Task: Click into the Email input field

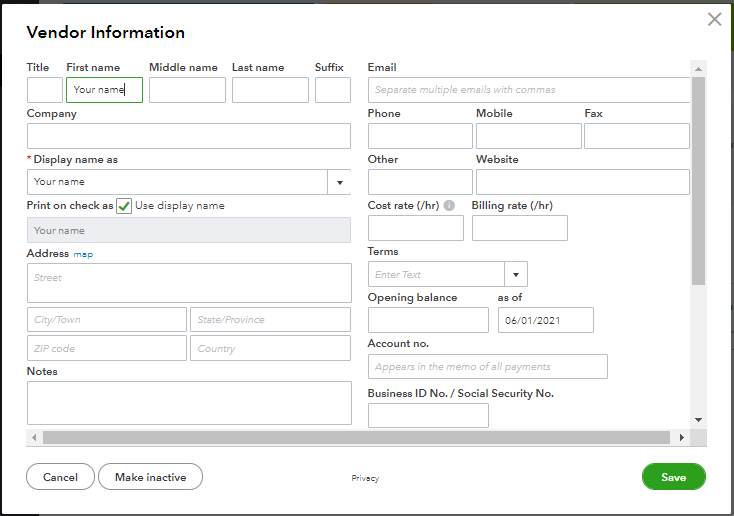Action: (x=528, y=90)
